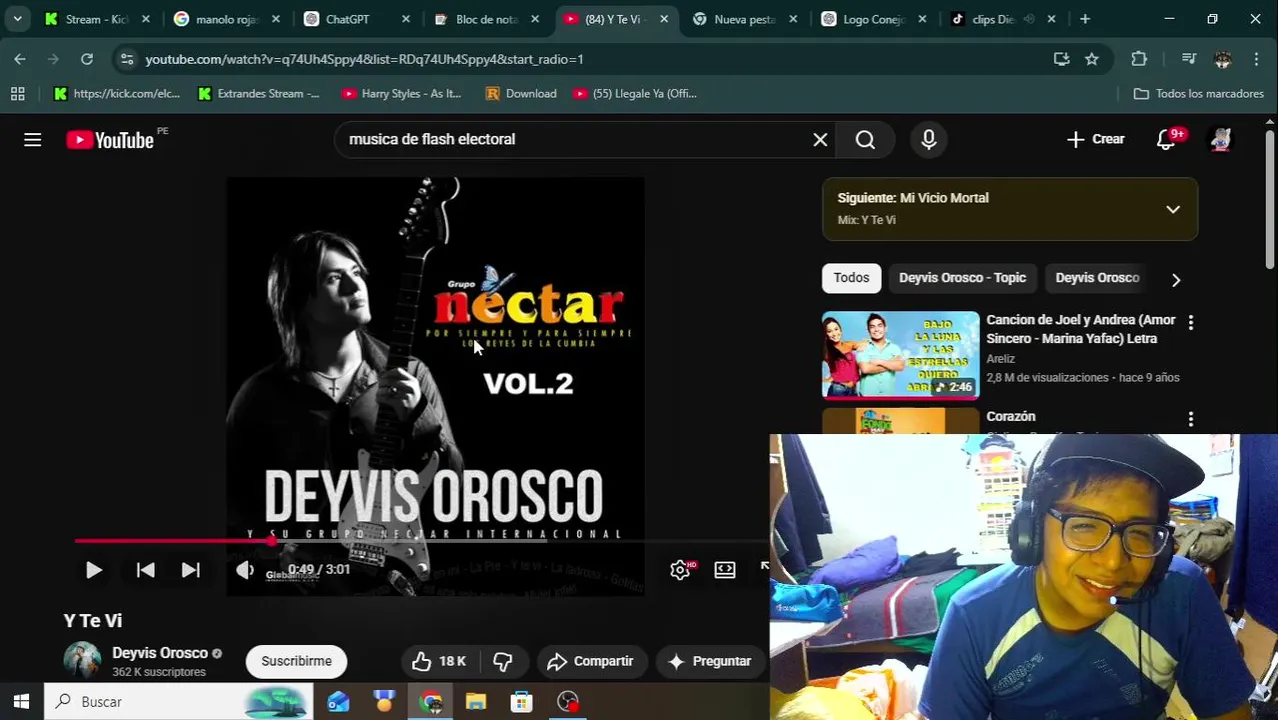
Task: Show more filter chips with the right arrow
Action: pyautogui.click(x=1176, y=280)
